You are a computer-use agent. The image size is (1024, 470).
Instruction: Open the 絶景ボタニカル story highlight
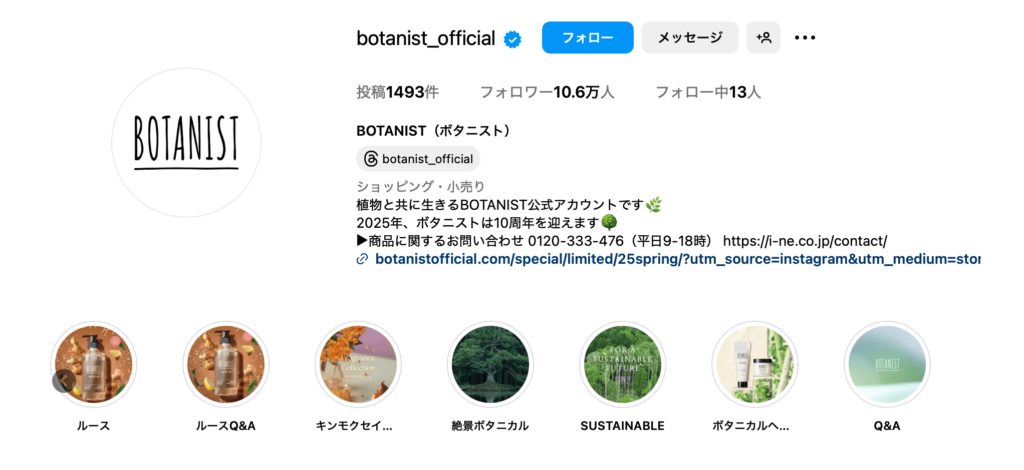coord(490,364)
